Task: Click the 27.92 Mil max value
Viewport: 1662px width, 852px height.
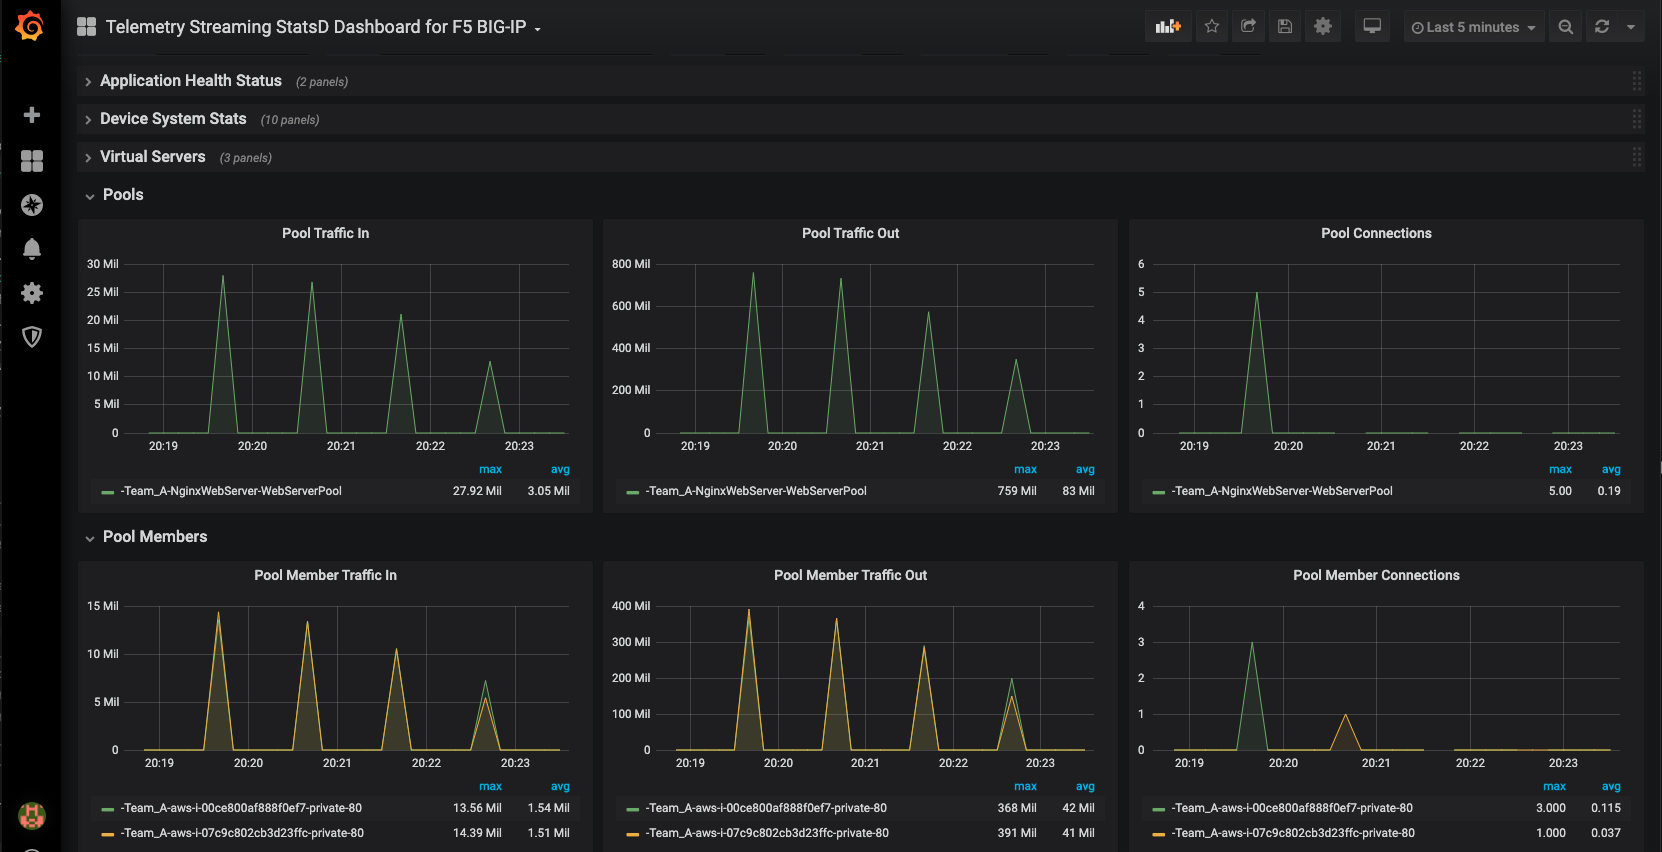Action: [477, 491]
